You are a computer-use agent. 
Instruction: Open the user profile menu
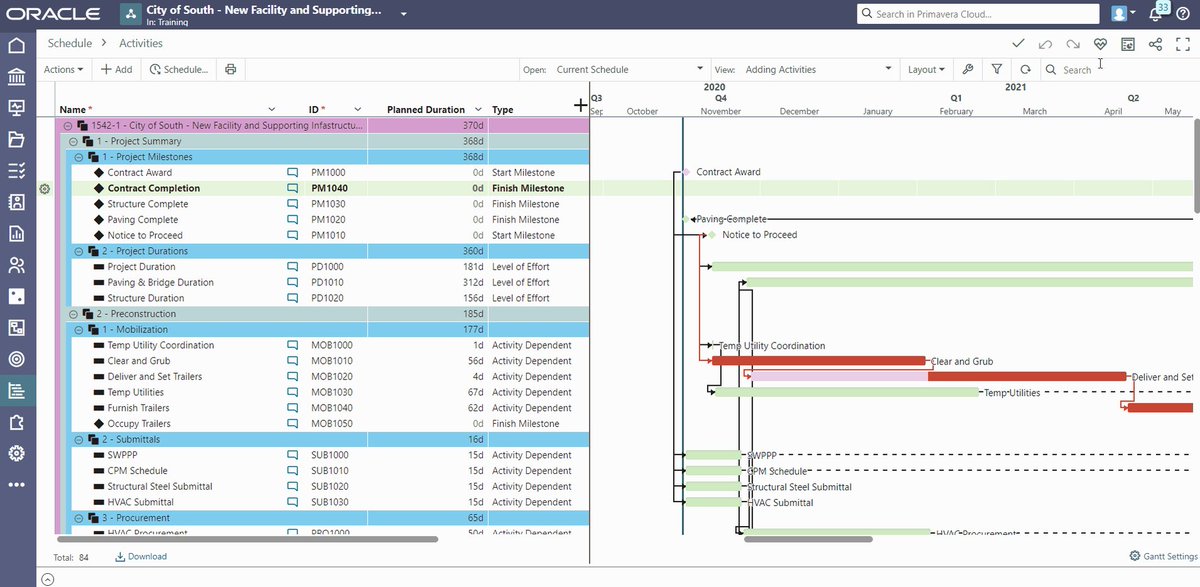coord(1124,14)
